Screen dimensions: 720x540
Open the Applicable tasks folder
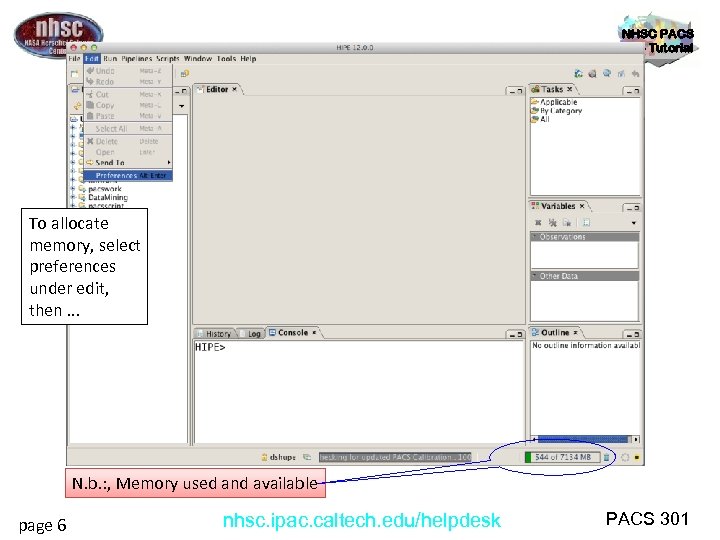[x=554, y=102]
